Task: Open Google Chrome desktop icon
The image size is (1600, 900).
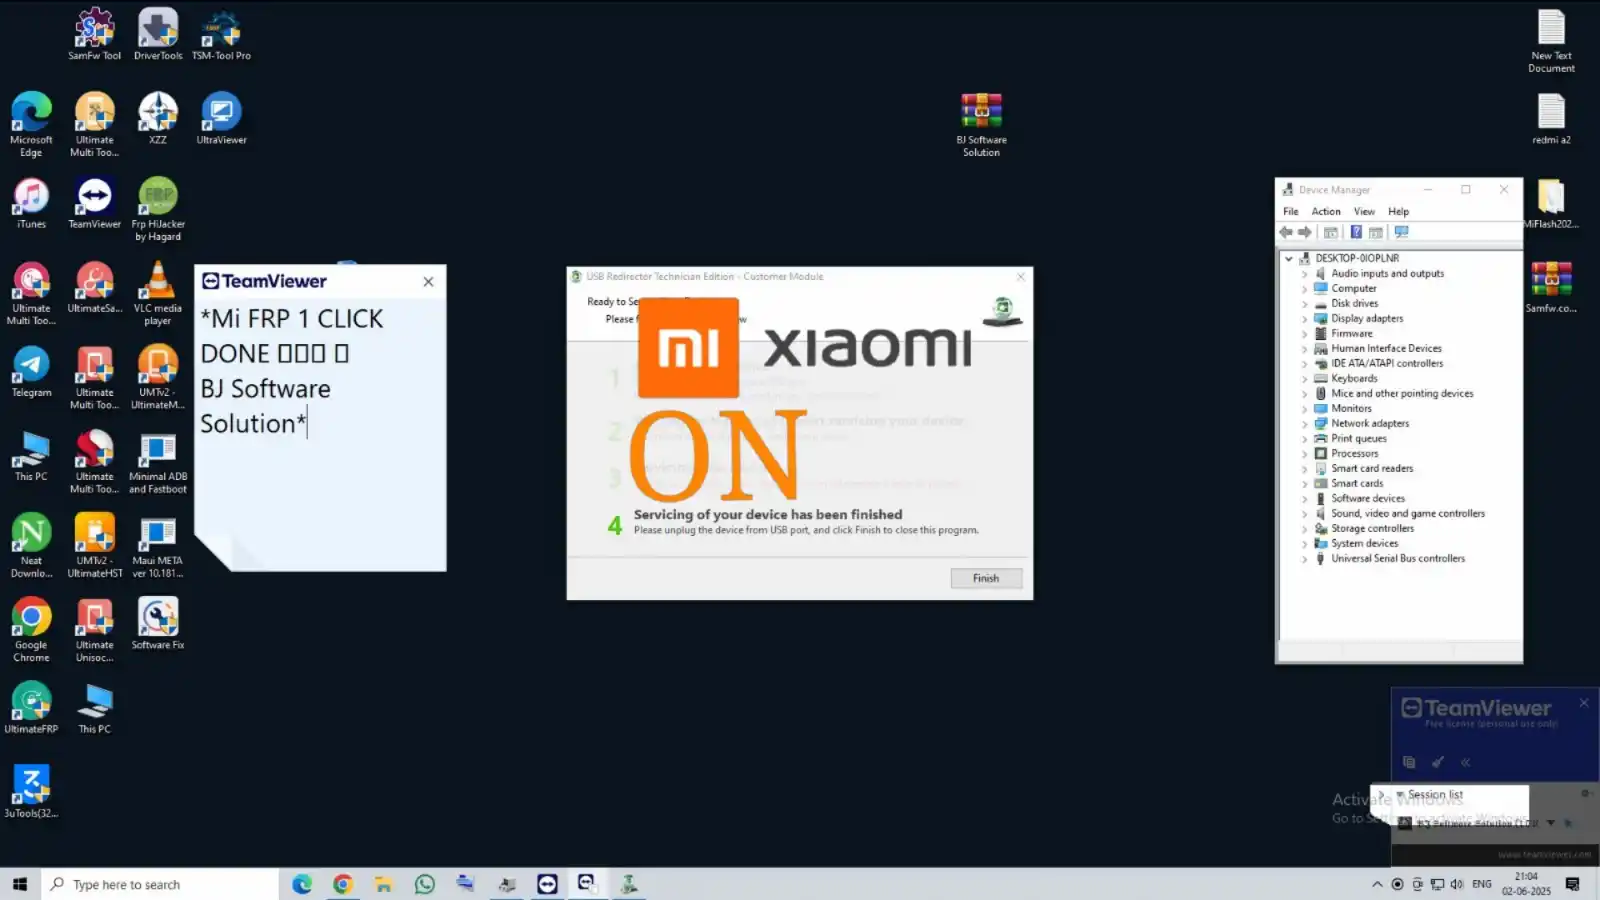Action: (x=31, y=630)
